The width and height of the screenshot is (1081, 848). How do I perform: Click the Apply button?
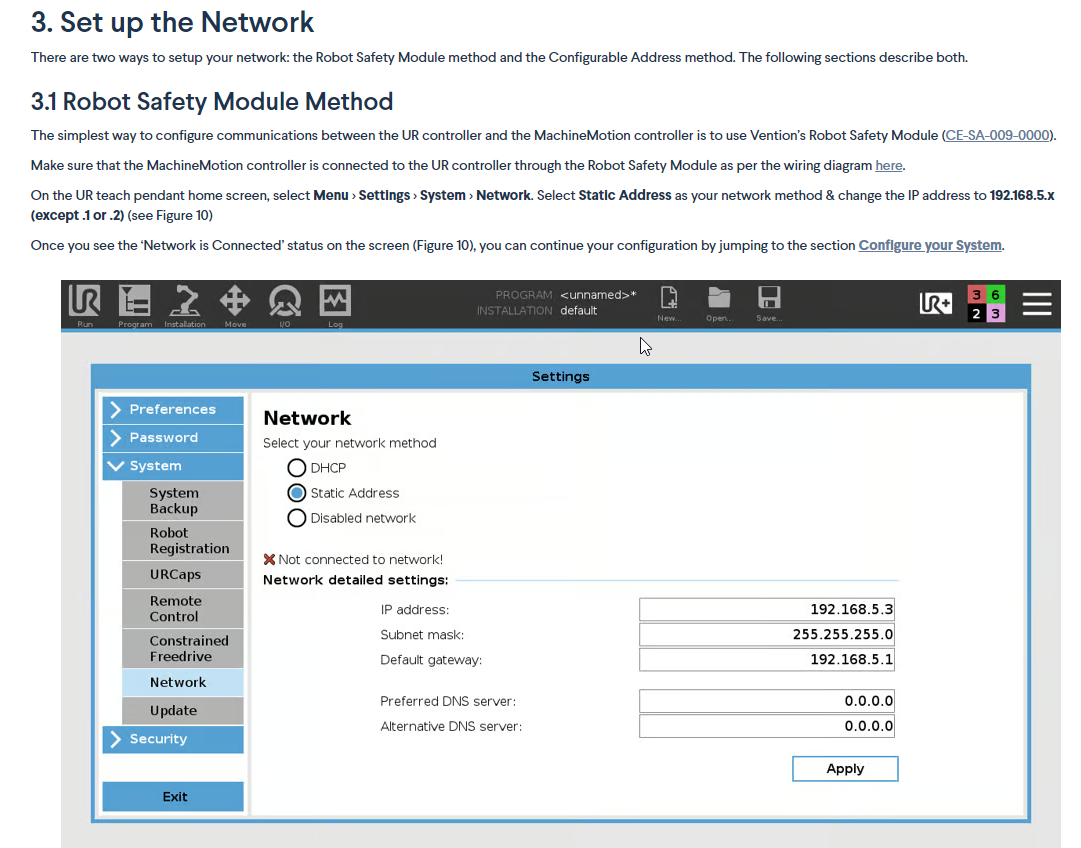point(845,769)
